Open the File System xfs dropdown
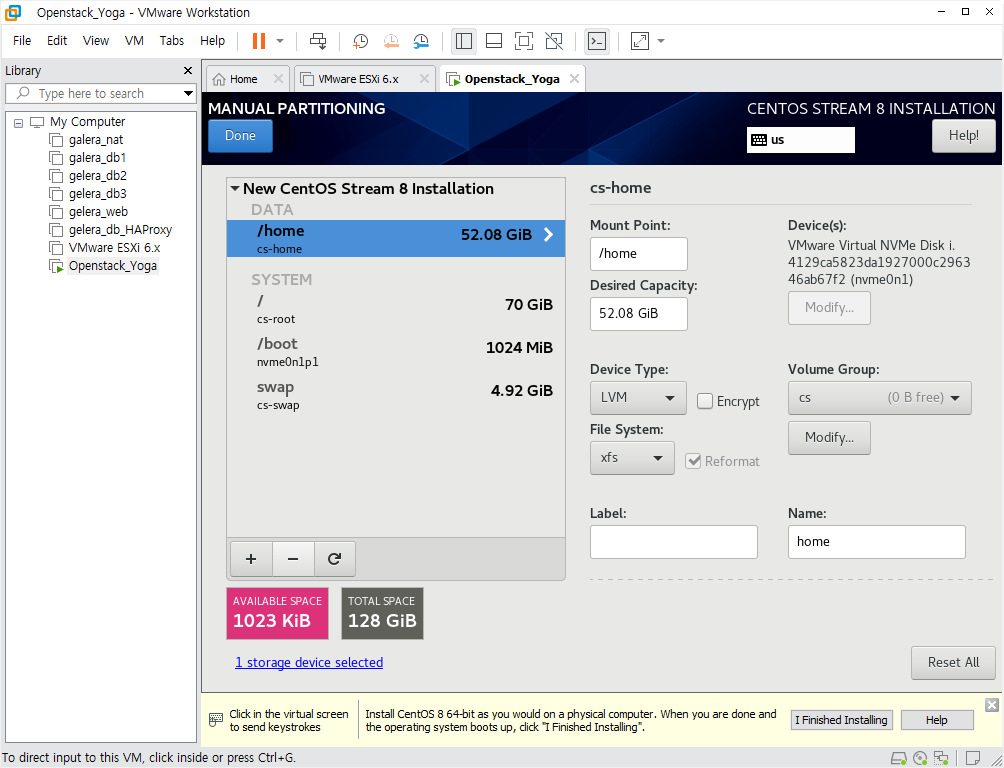 click(632, 458)
